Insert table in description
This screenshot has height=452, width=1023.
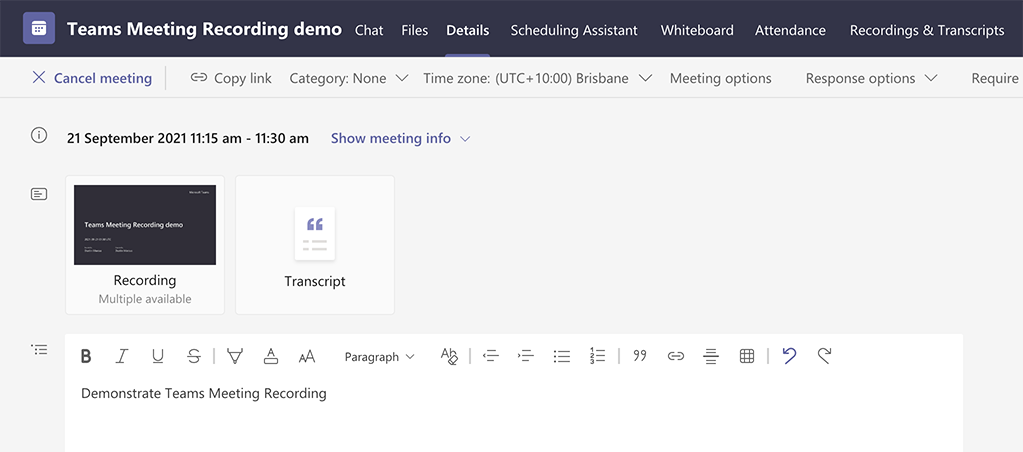(x=747, y=356)
